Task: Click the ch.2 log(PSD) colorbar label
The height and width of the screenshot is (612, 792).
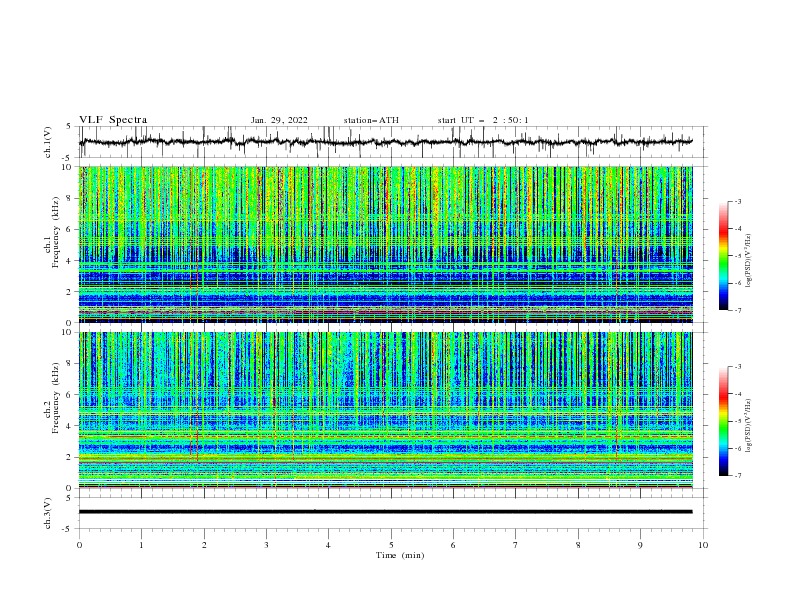Action: click(749, 425)
